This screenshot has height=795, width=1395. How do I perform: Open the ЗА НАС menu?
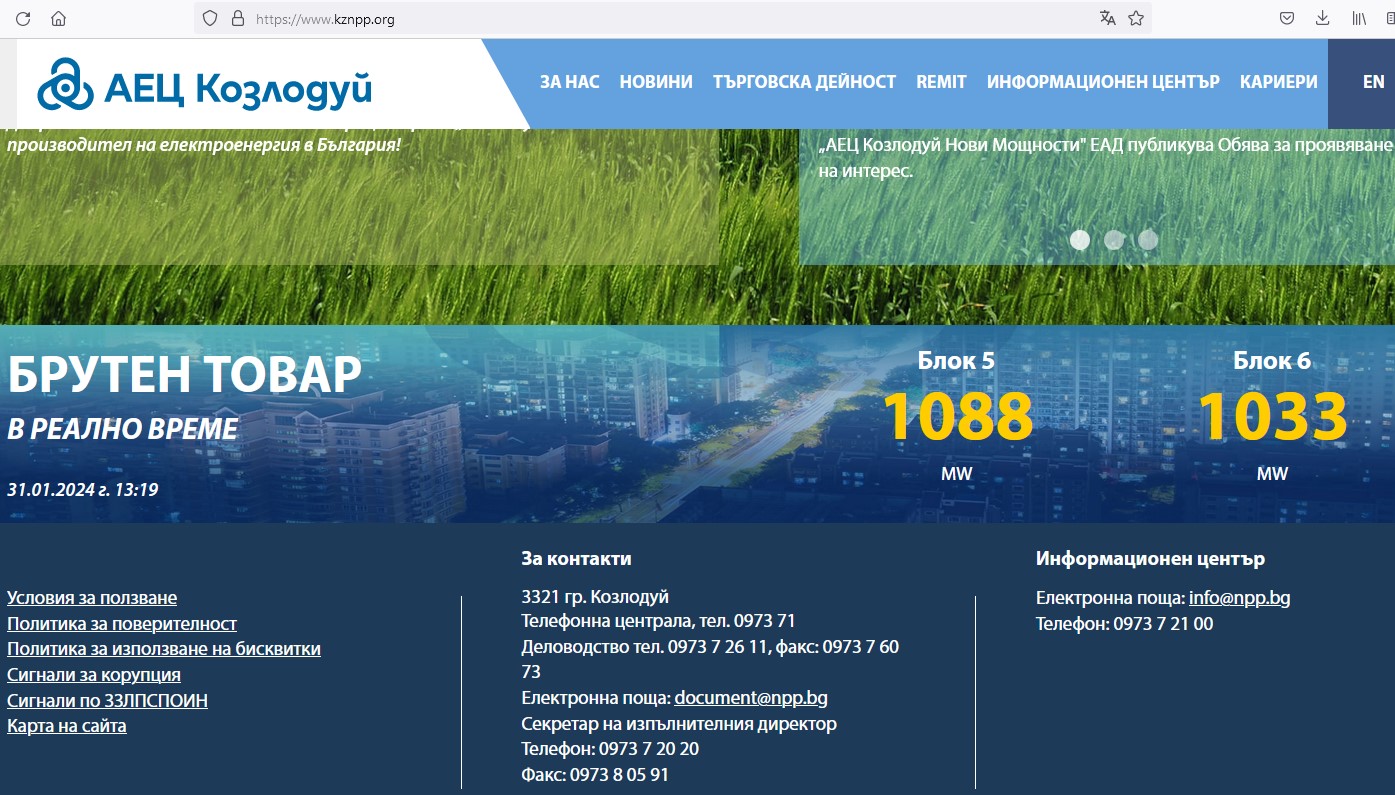tap(569, 82)
